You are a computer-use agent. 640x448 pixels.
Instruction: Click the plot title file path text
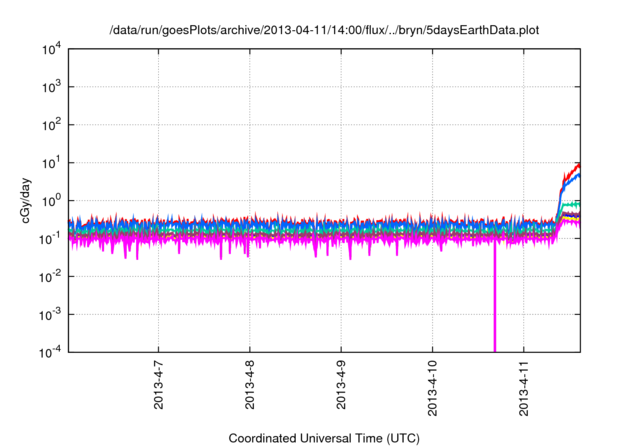324,30
